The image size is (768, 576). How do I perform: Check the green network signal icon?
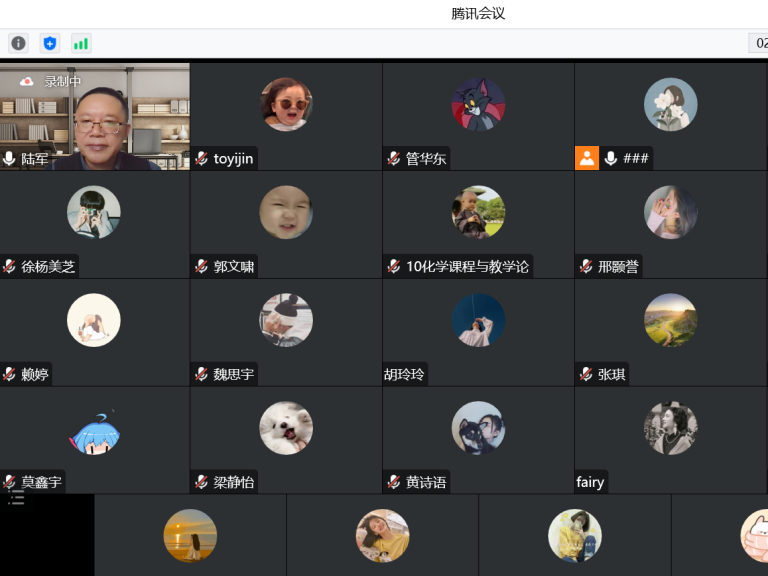[81, 44]
